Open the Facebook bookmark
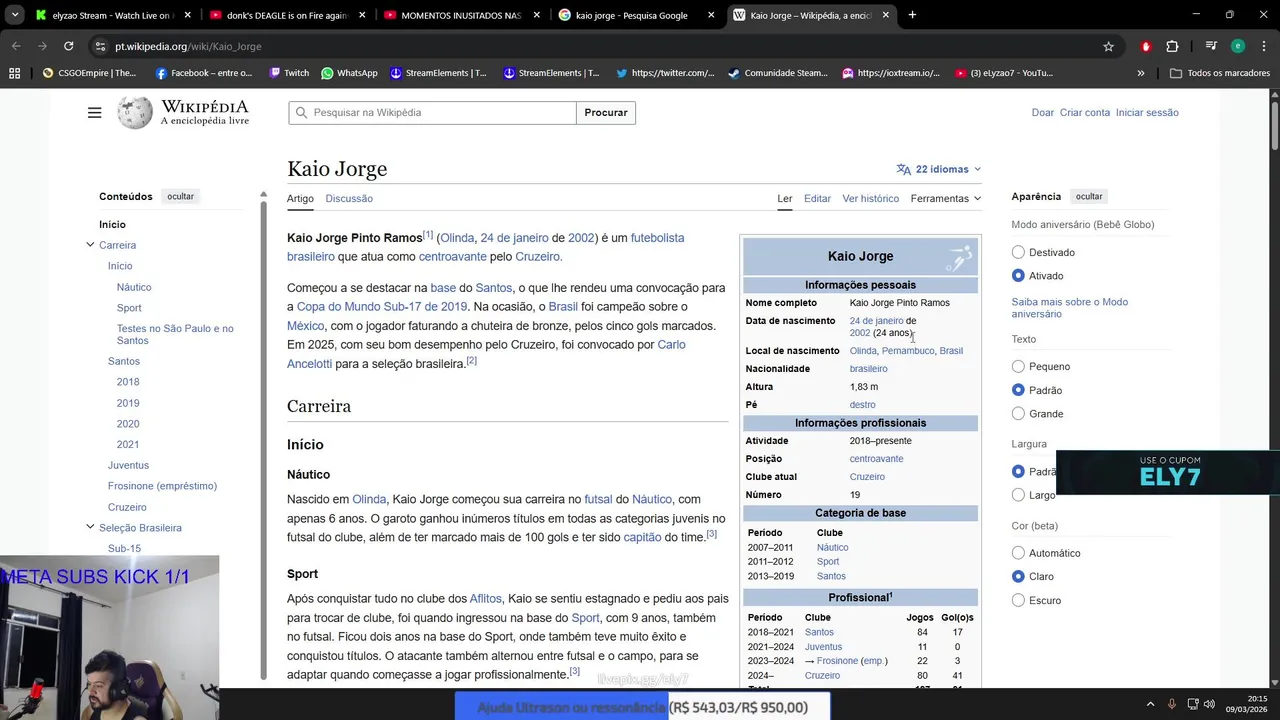 (x=204, y=73)
